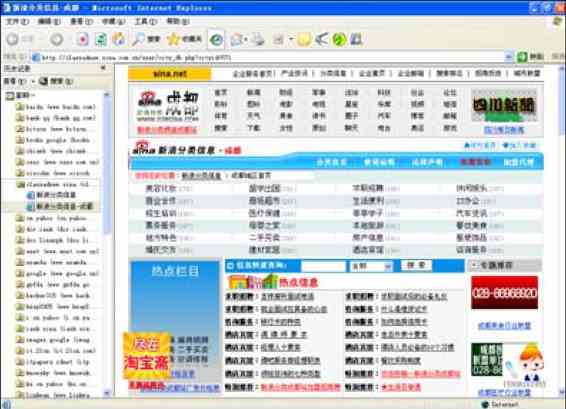Click the blue bird-shaped toolbar icon
This screenshot has width=566, height=409.
pyautogui.click(x=321, y=39)
